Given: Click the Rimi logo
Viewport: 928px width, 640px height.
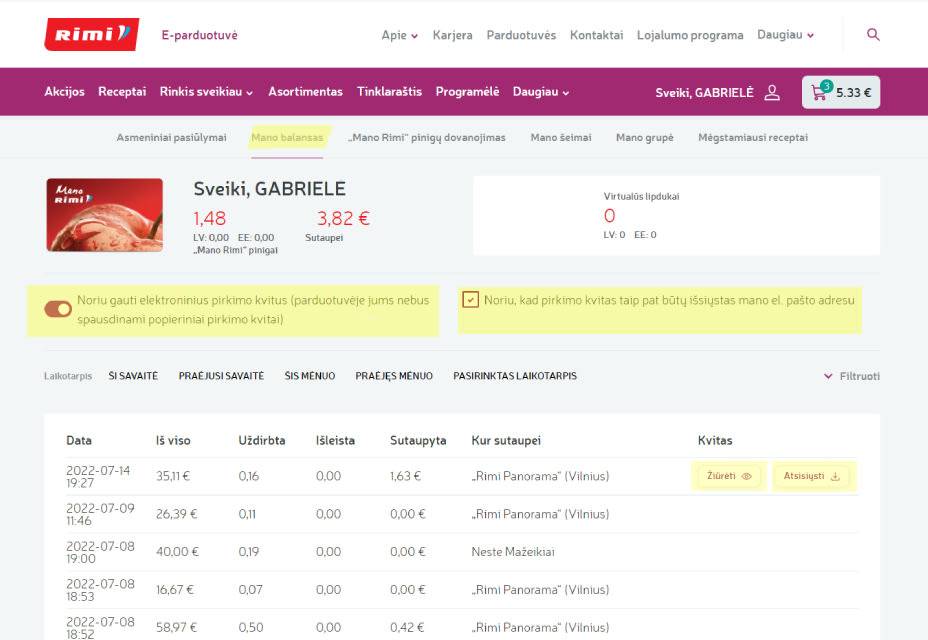Looking at the screenshot, I should (91, 35).
